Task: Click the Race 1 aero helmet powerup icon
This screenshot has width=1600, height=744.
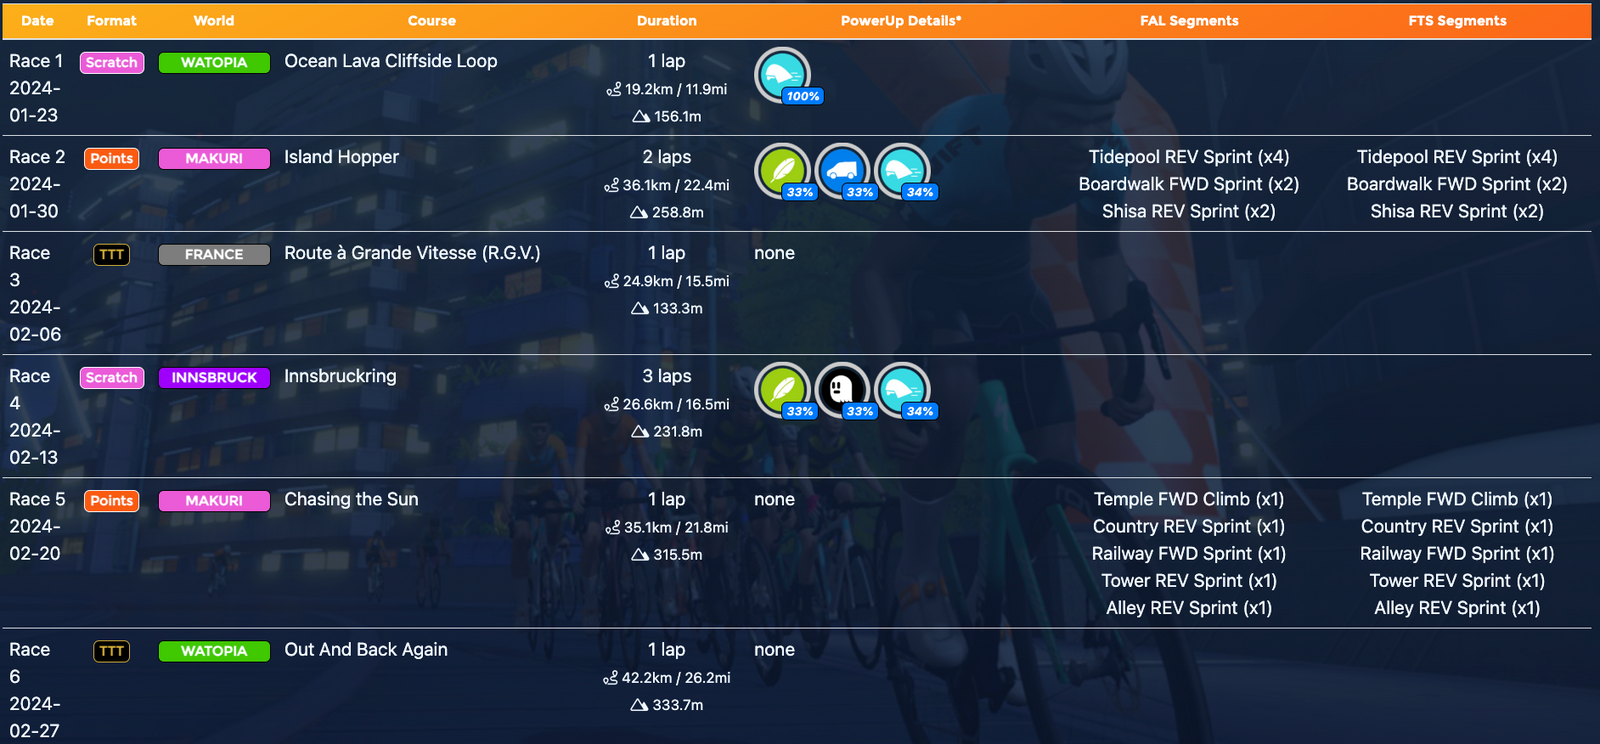Action: (782, 74)
